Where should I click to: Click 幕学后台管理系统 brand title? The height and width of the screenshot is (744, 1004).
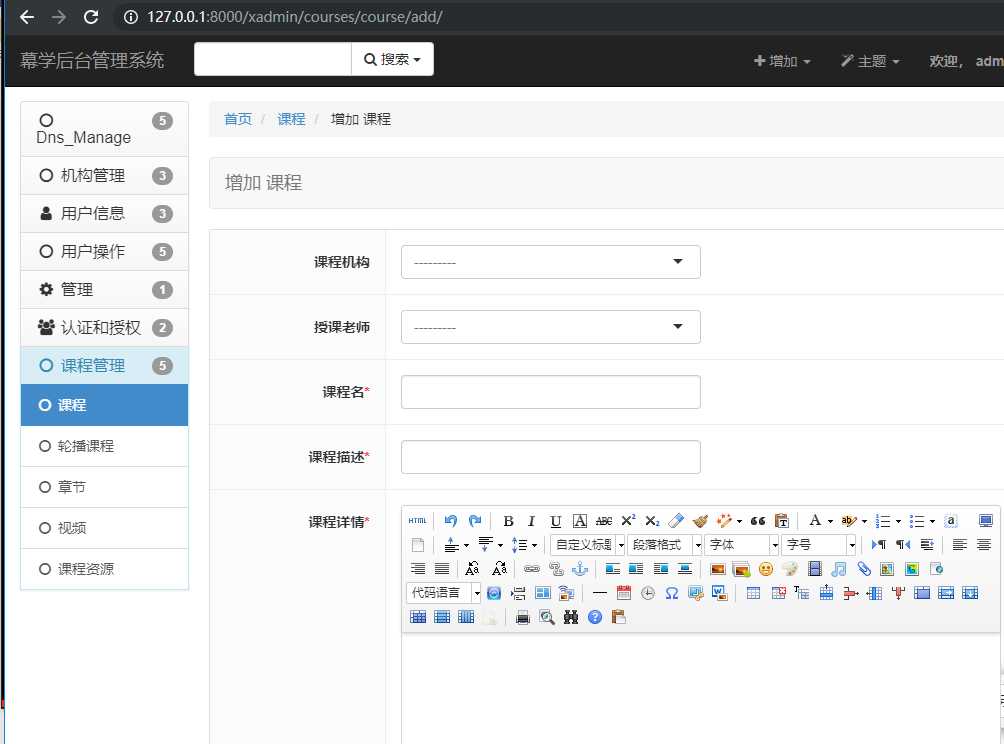(x=92, y=60)
